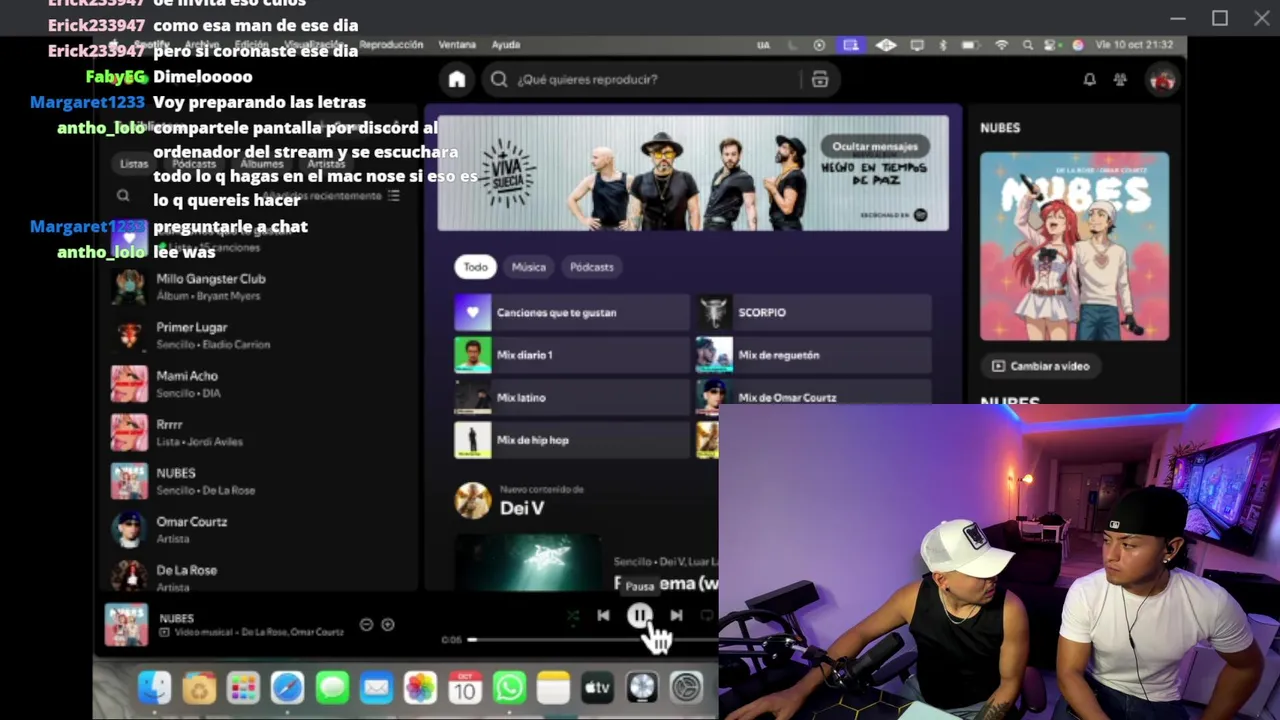Go to Spotify Home via house icon
The width and height of the screenshot is (1280, 720).
(x=457, y=80)
